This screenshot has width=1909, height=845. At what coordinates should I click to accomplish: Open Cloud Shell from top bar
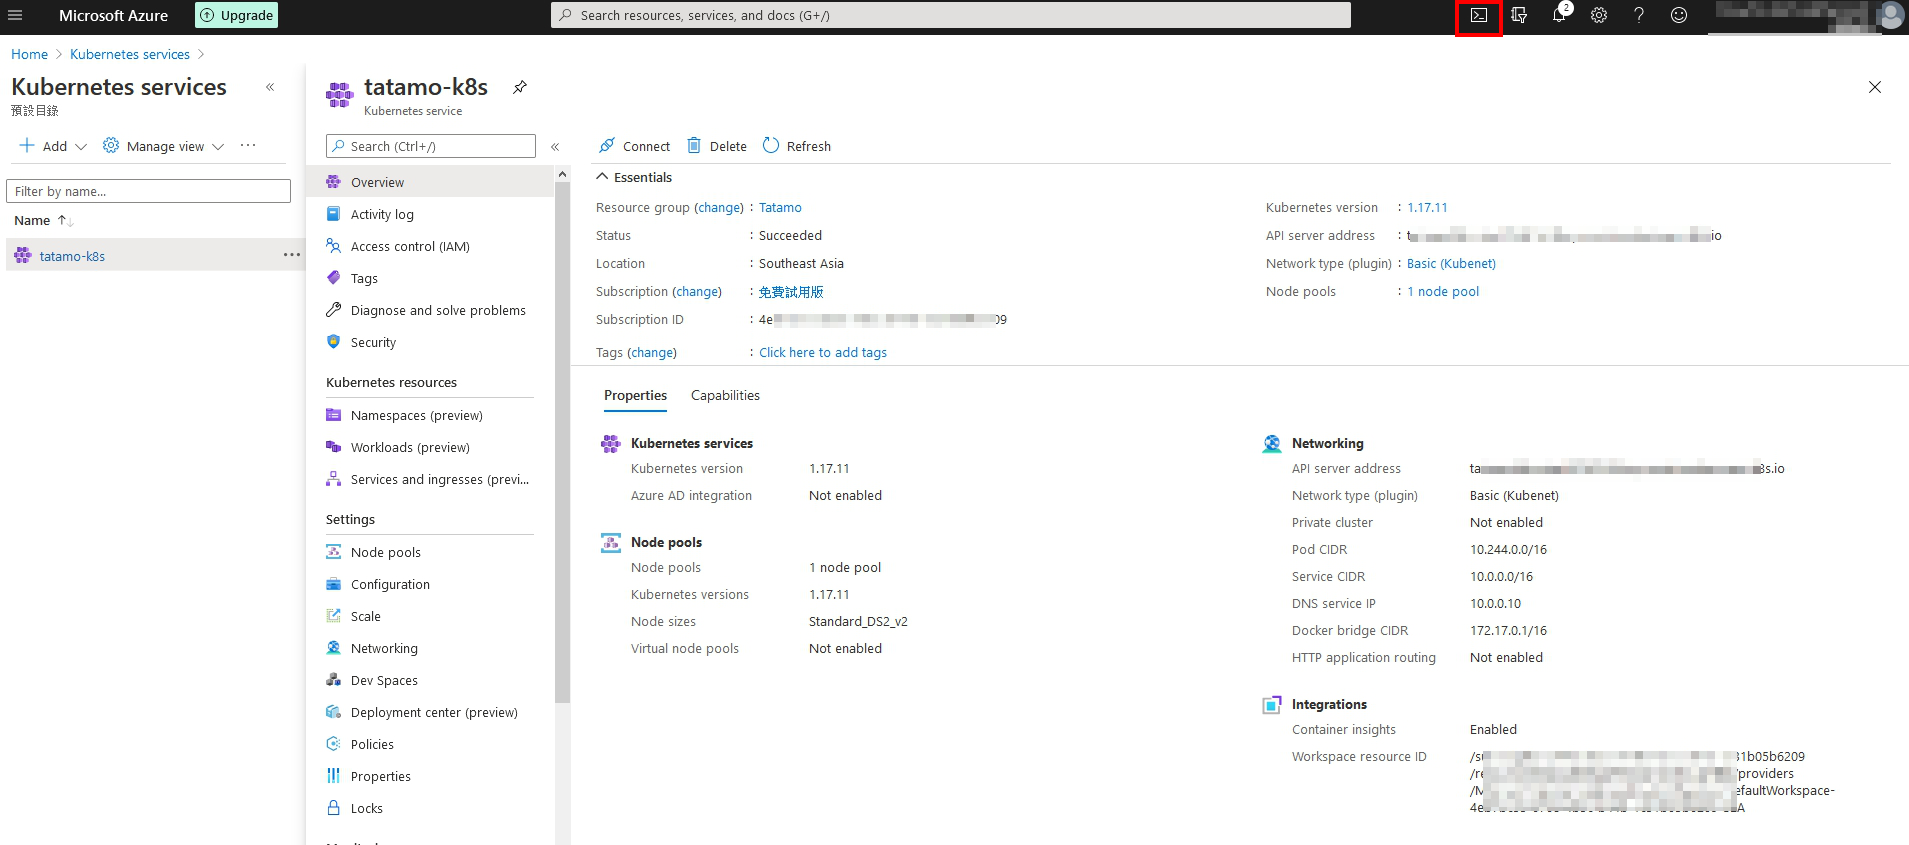tap(1479, 15)
